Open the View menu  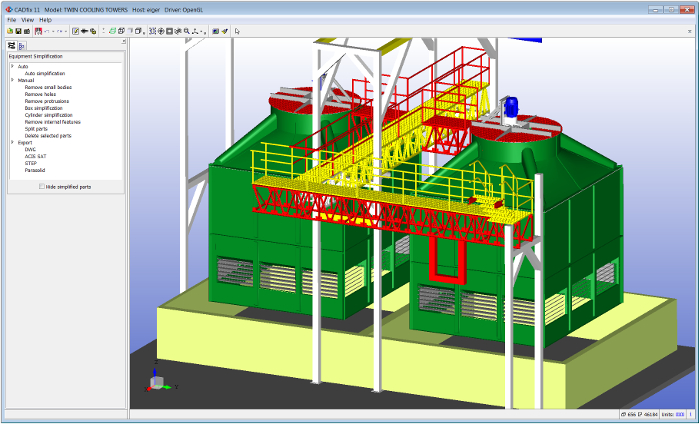click(x=28, y=20)
